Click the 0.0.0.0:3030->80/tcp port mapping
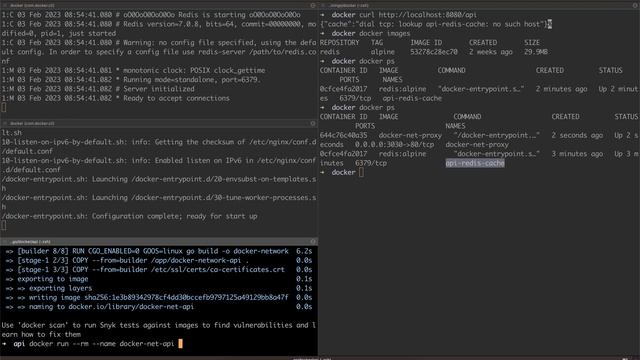640x360 pixels. [394, 144]
